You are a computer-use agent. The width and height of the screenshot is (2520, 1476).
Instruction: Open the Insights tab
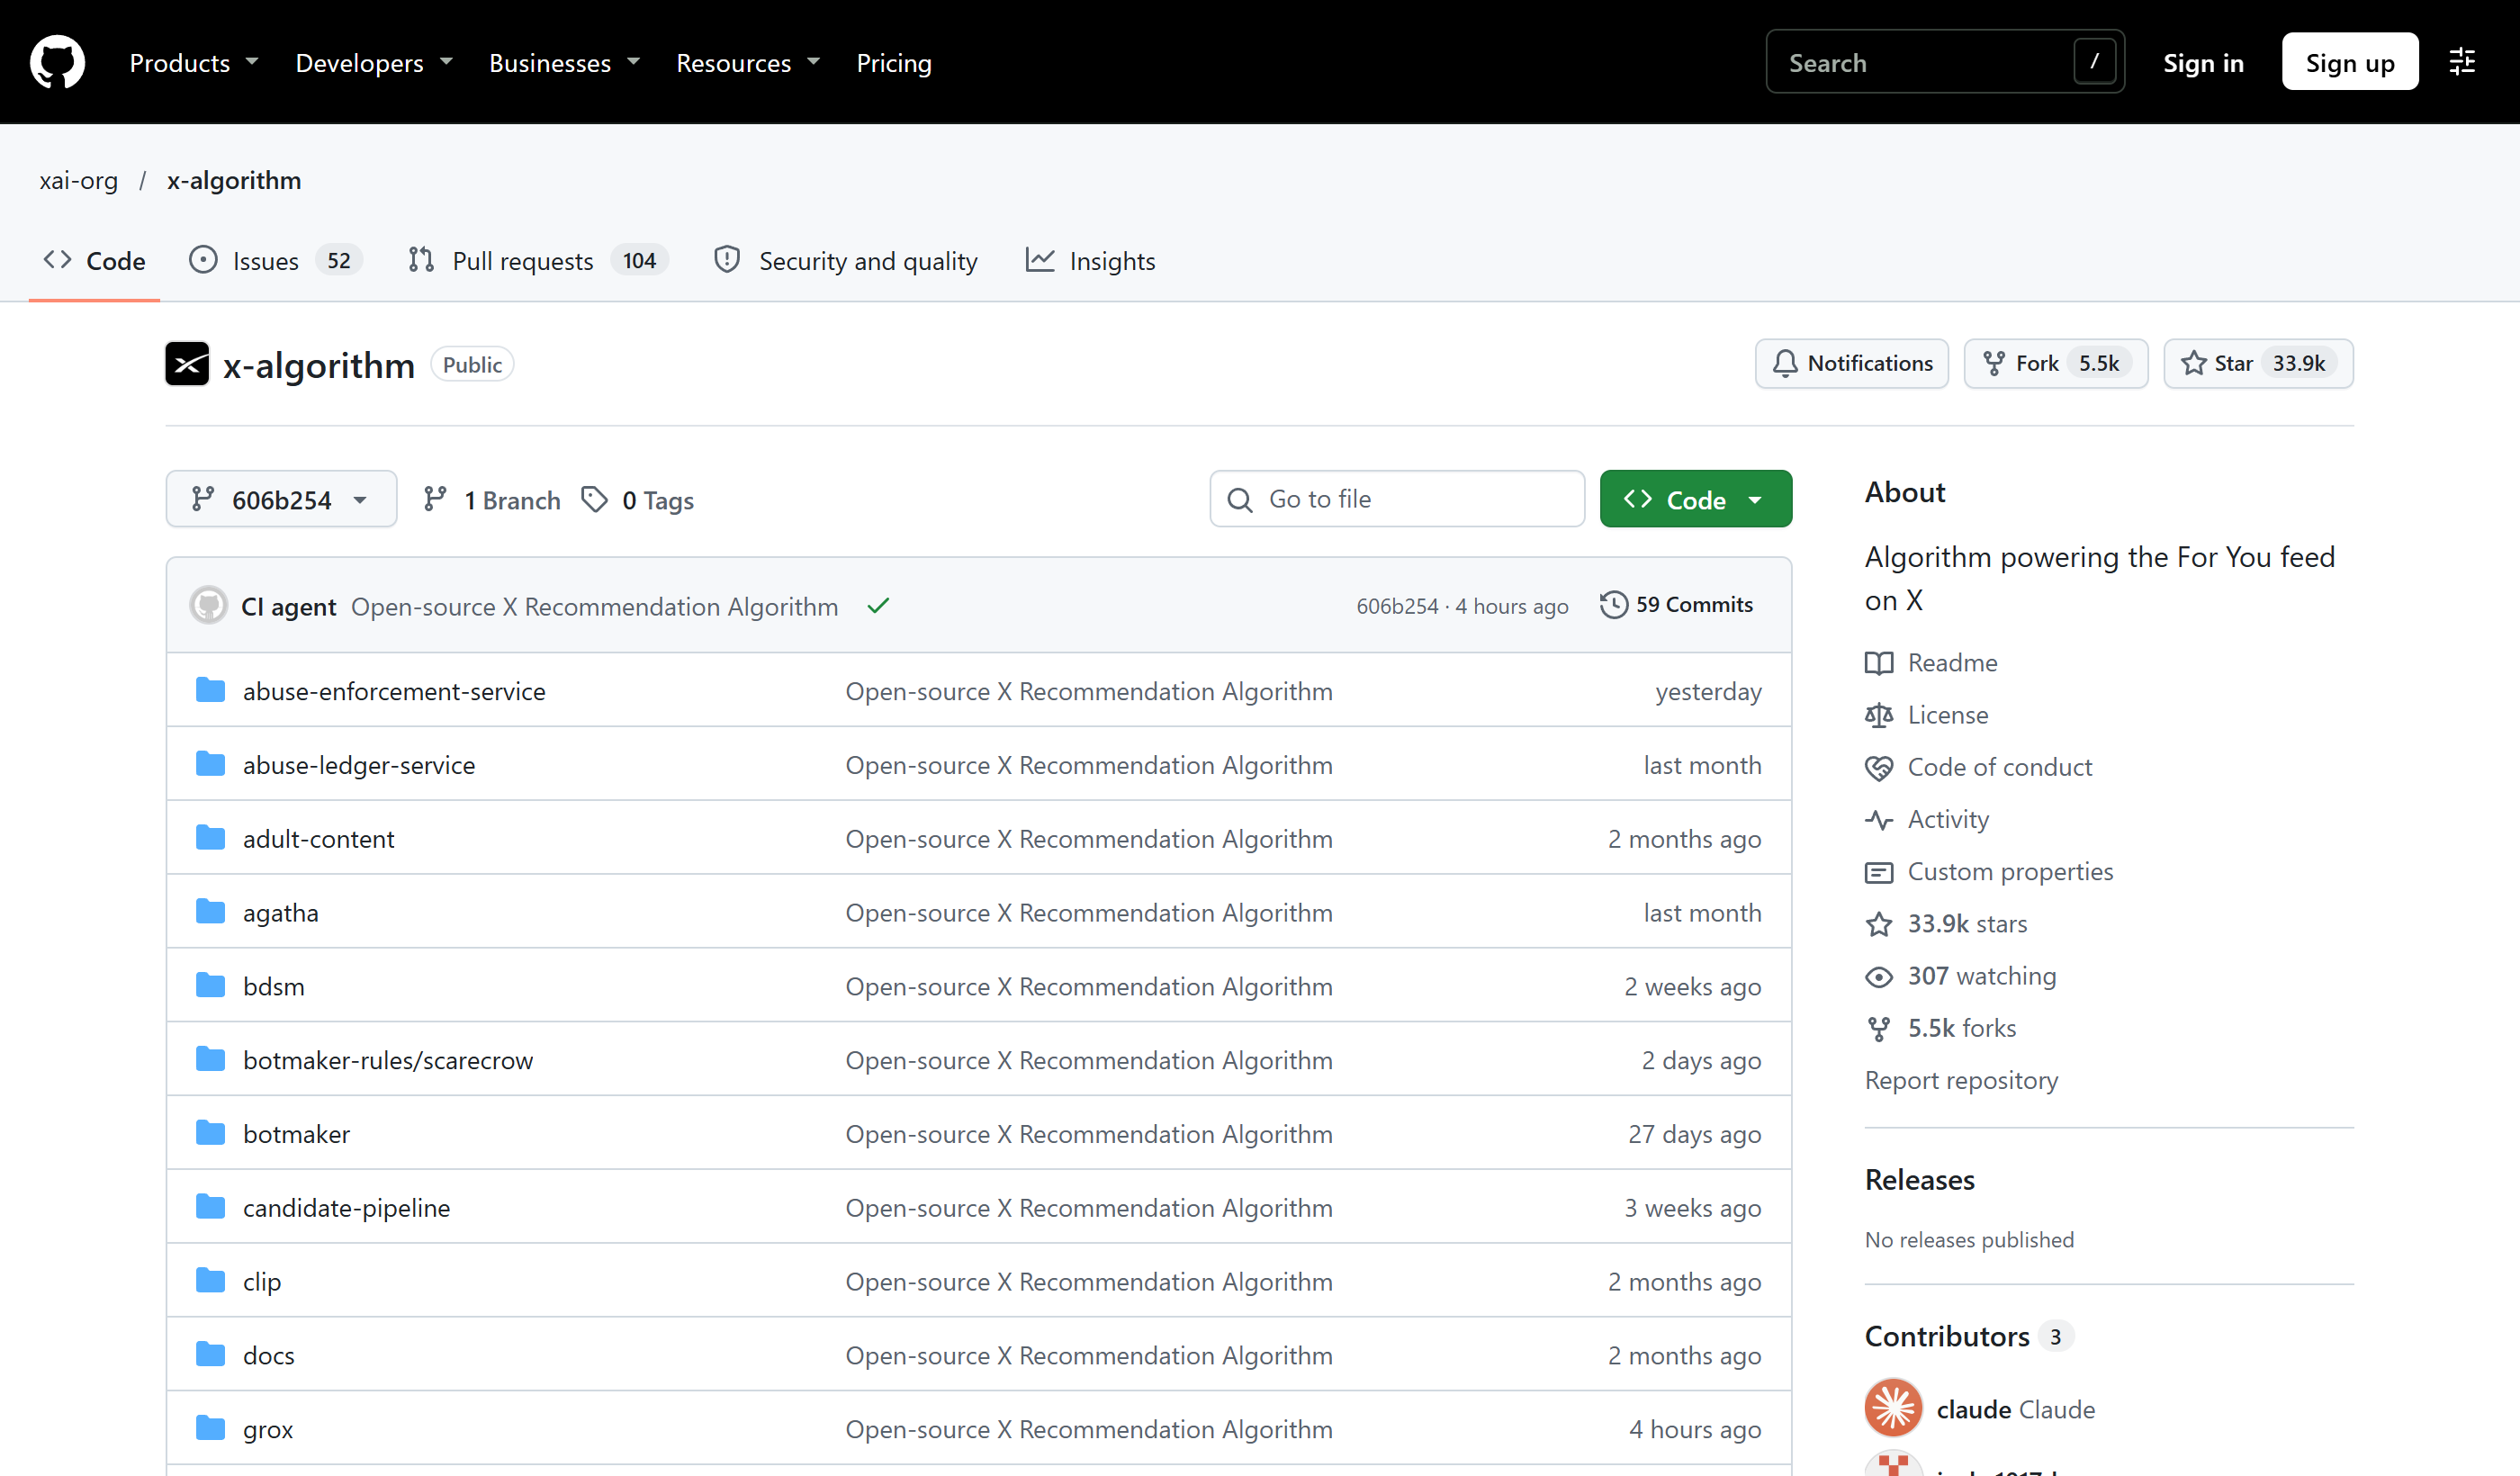click(x=1091, y=261)
